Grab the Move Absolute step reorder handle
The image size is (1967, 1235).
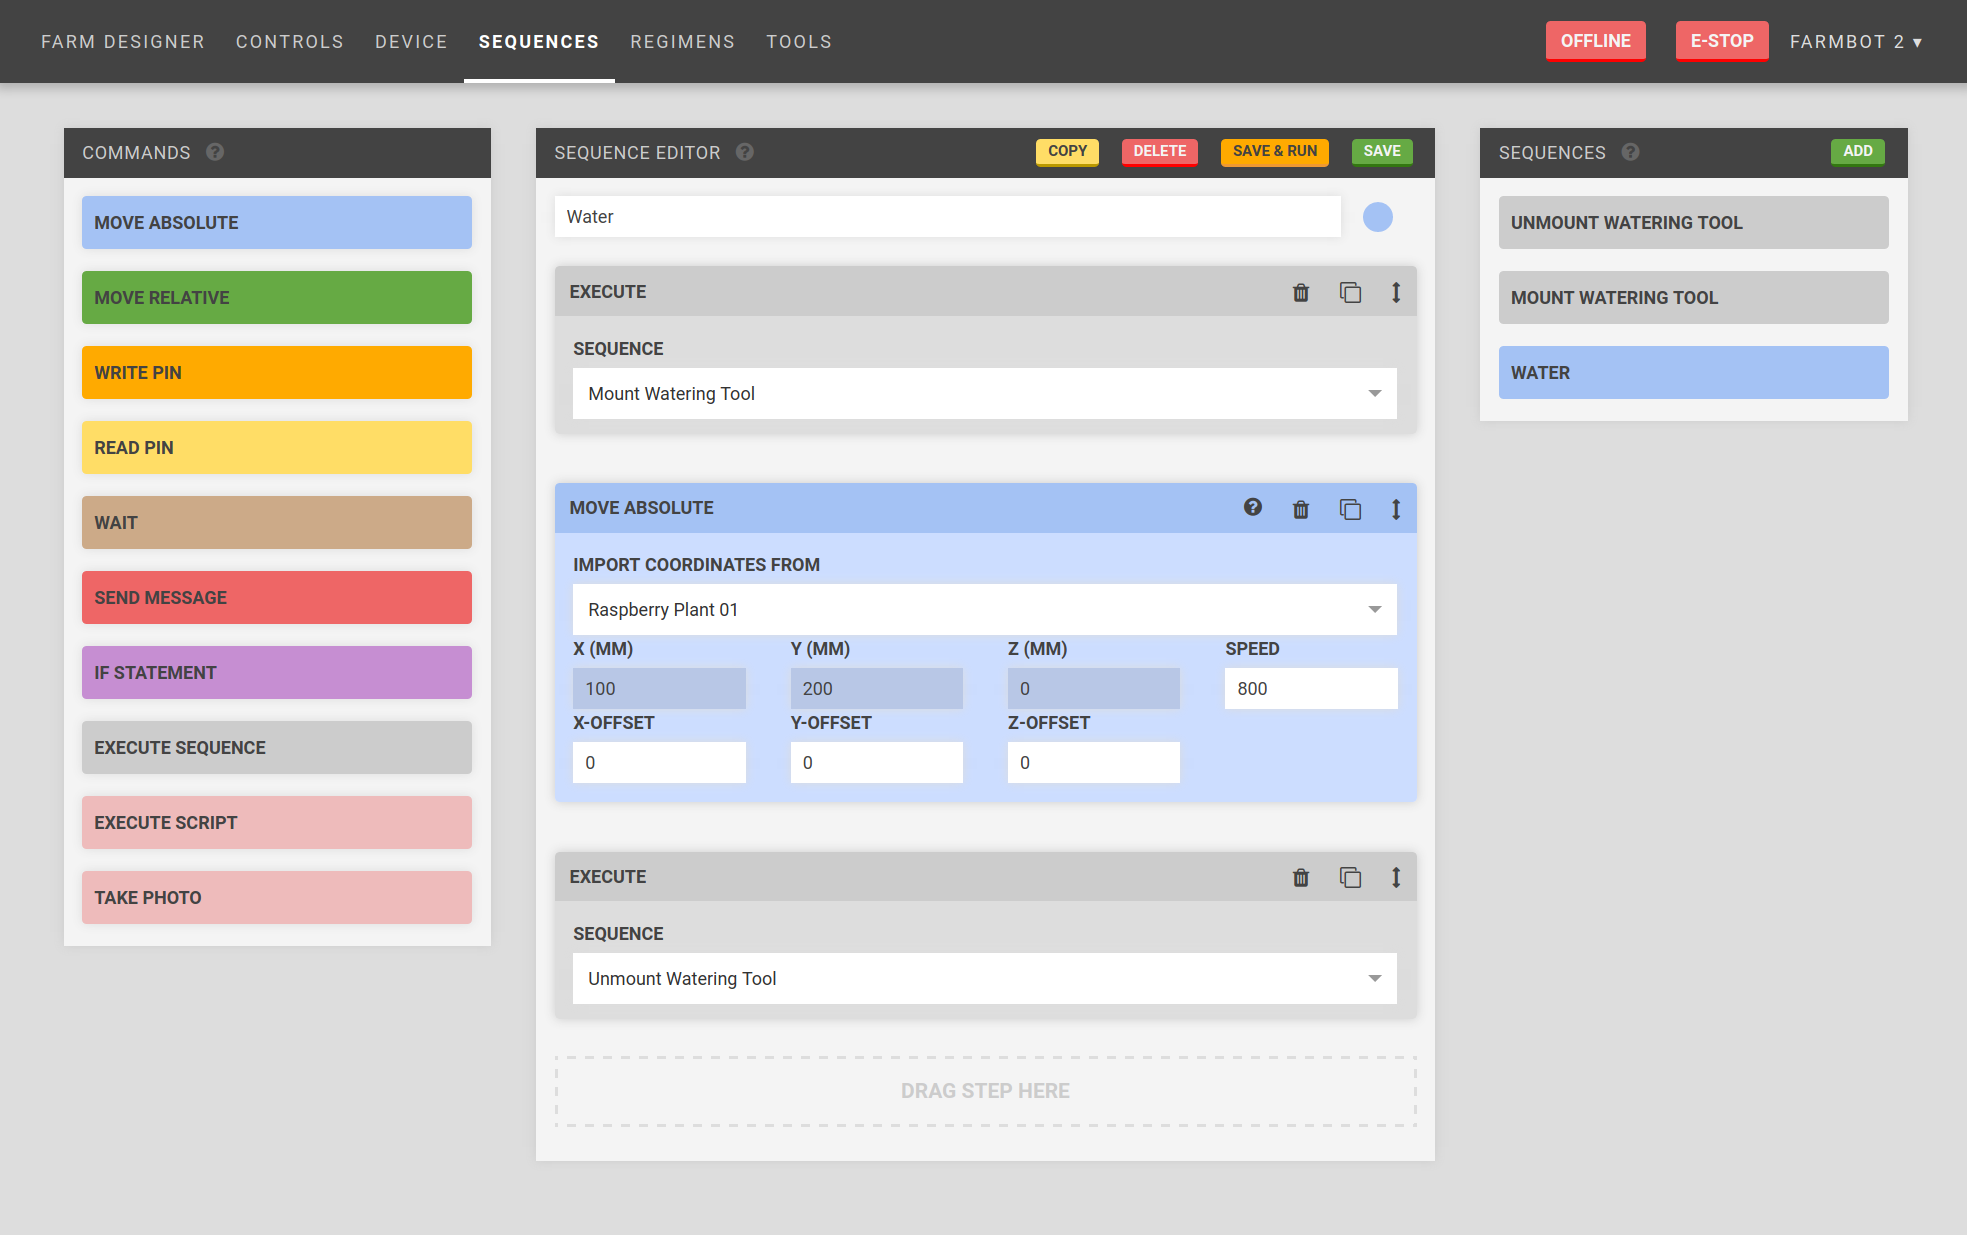click(x=1395, y=509)
